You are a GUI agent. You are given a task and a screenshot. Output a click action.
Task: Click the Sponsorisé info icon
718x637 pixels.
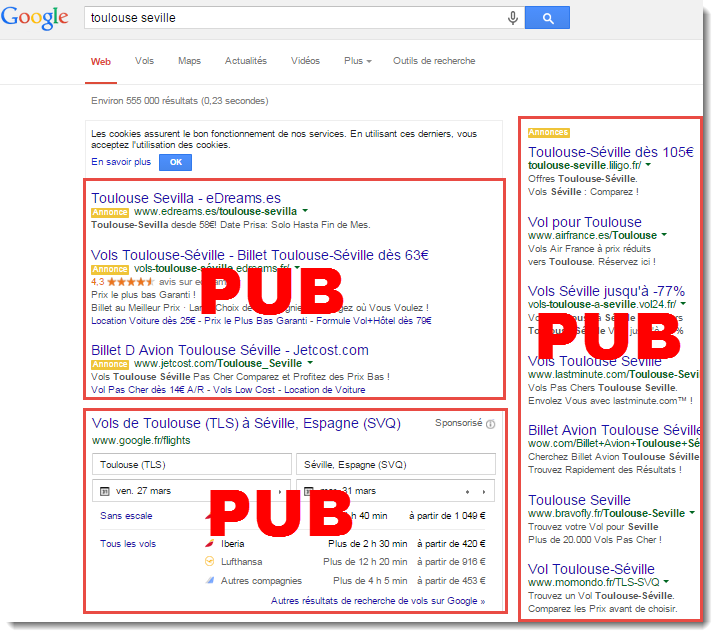click(x=490, y=424)
